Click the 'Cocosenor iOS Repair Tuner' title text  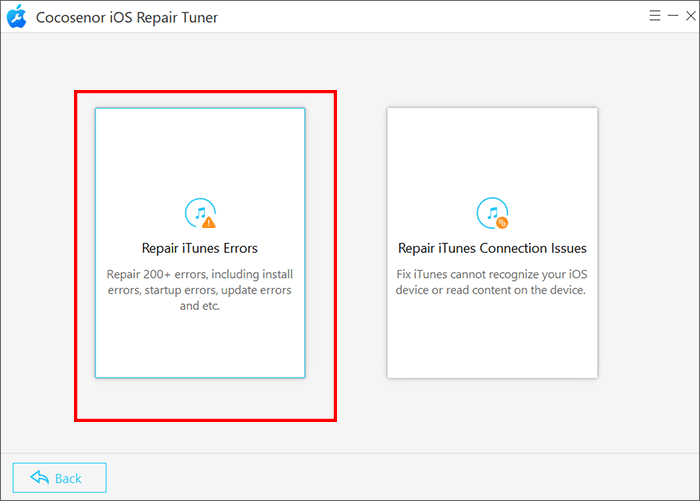127,17
